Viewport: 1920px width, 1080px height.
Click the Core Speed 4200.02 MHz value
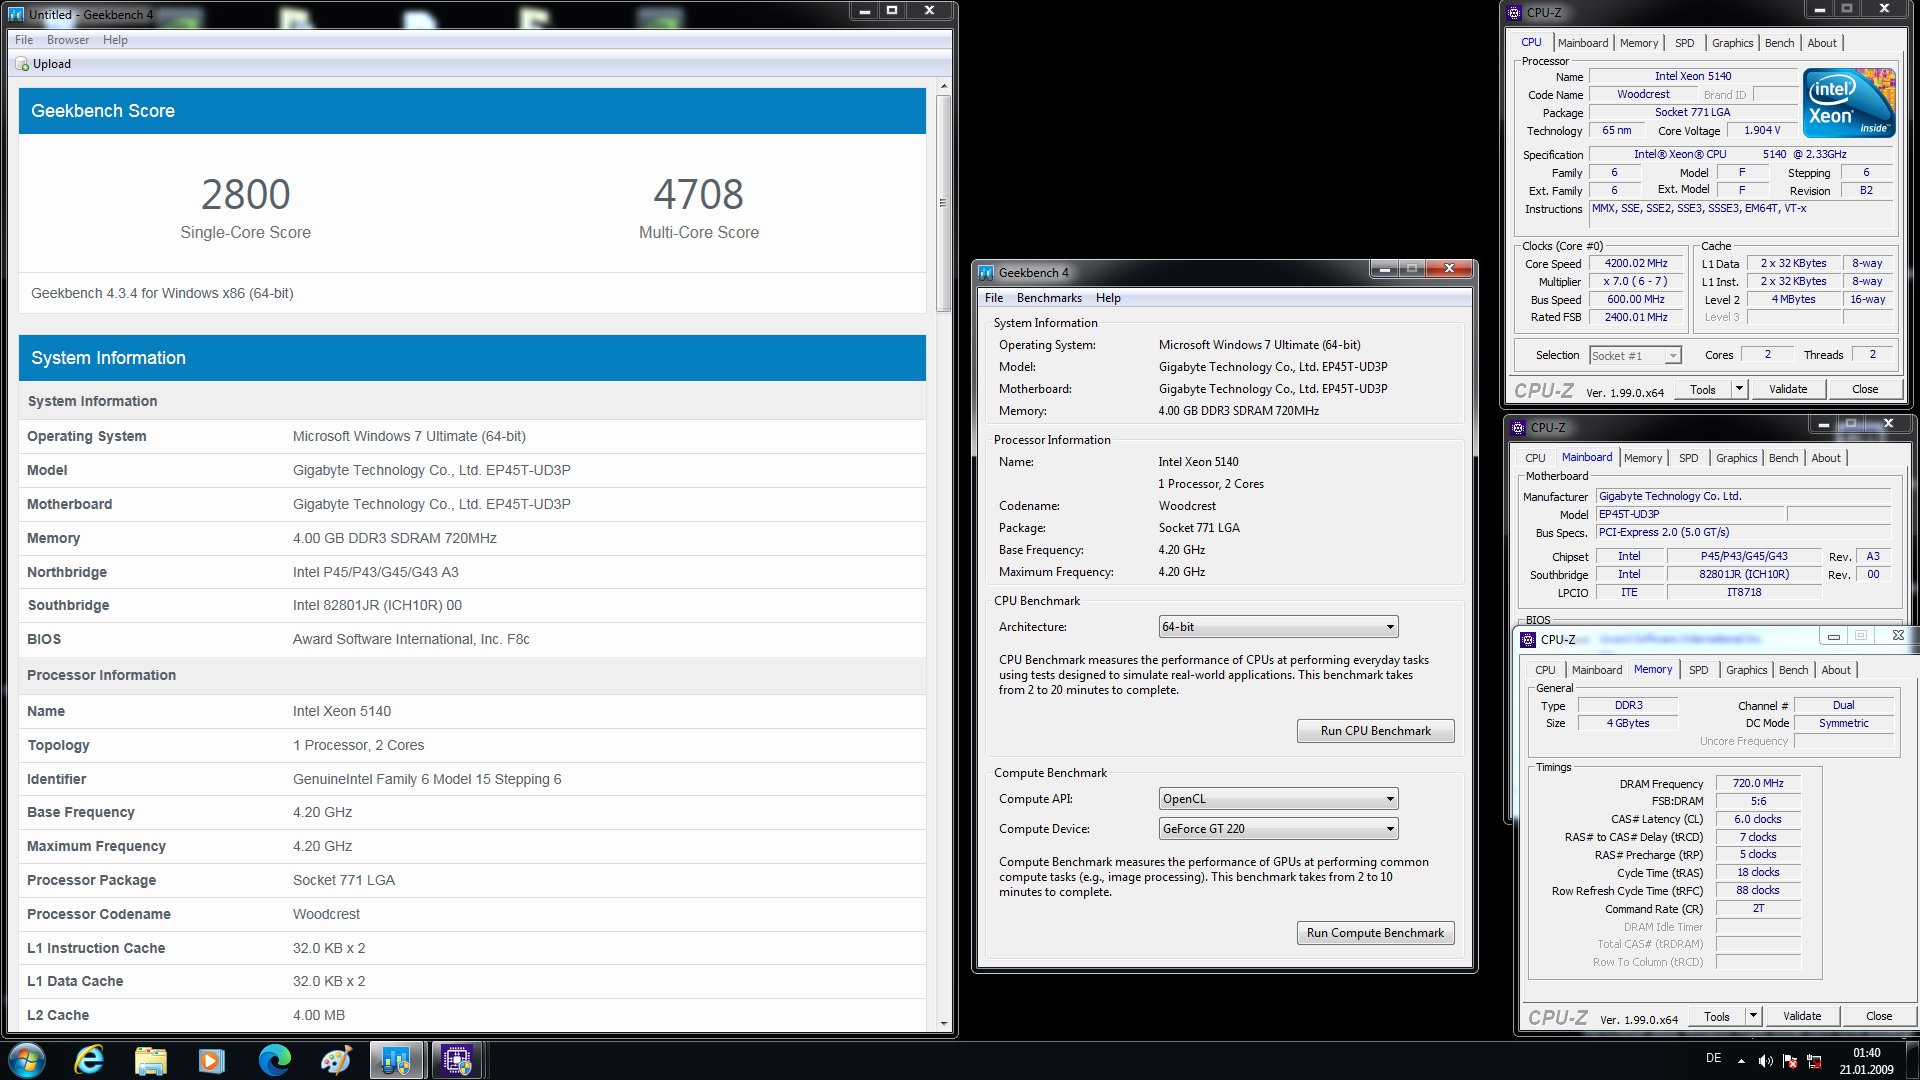coord(1636,264)
